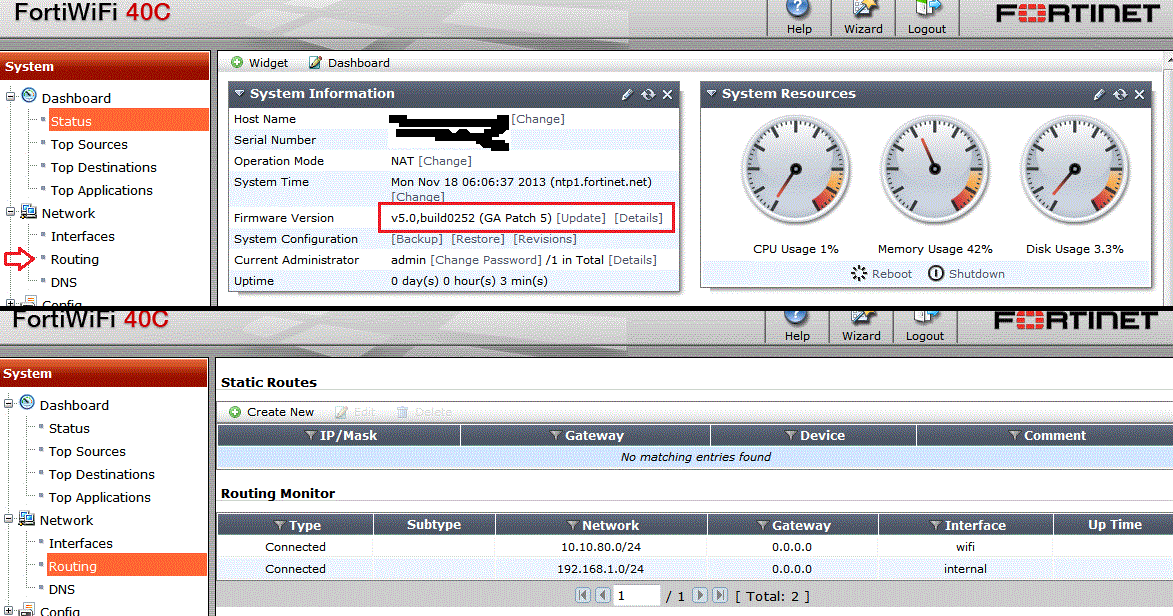Refresh the System Resources widget
The image size is (1173, 616).
tap(1120, 94)
